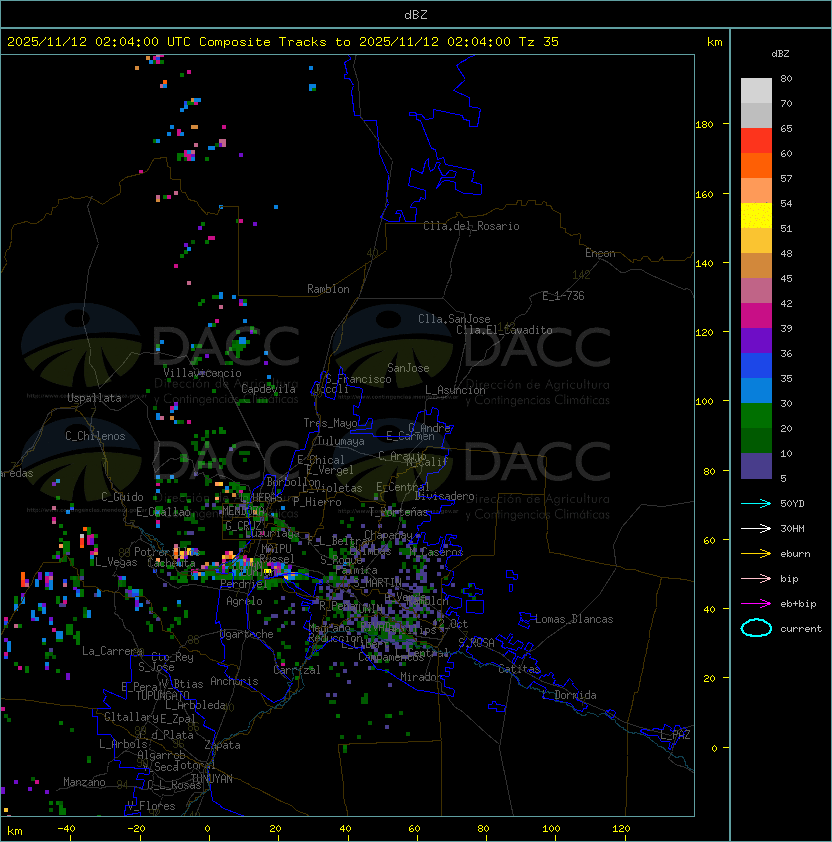832x842 pixels.
Task: Select the magenta 39-42 dBZ color band
Action: tap(756, 316)
